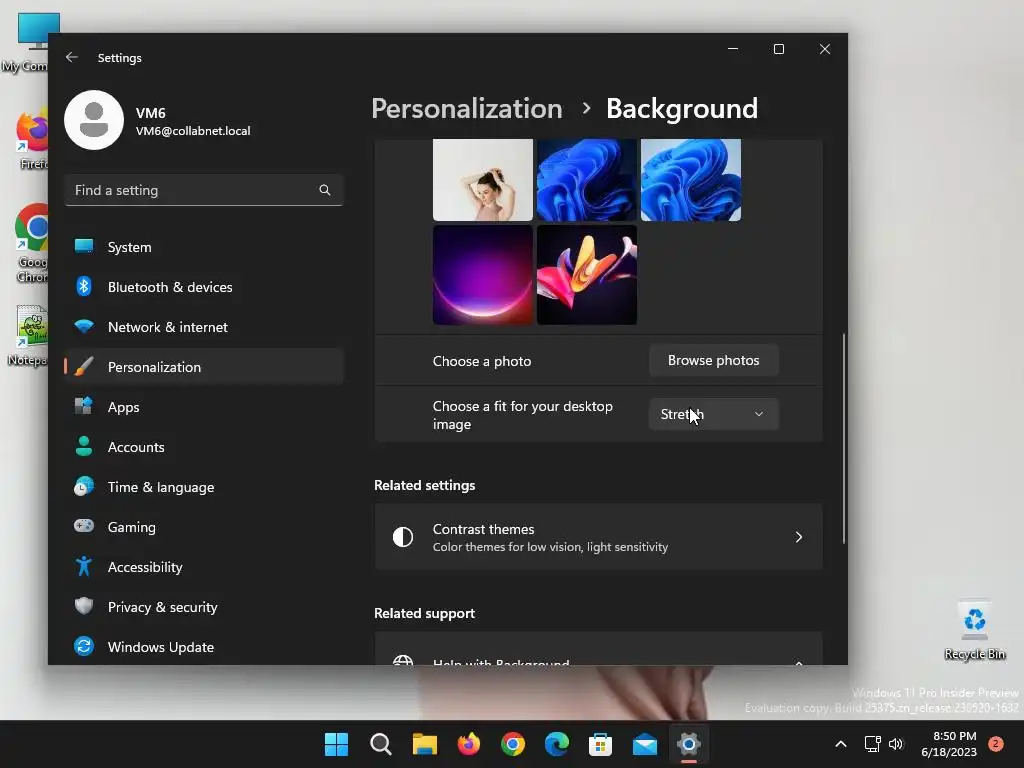
Task: Select the light blue bloom wallpaper thumbnail
Action: (x=690, y=180)
